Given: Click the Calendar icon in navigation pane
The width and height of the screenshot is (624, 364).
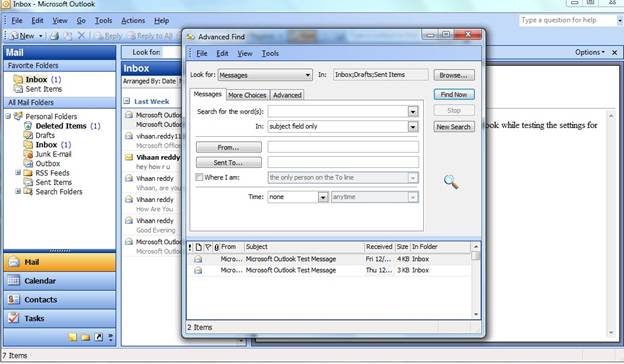Looking at the screenshot, I should pyautogui.click(x=14, y=280).
